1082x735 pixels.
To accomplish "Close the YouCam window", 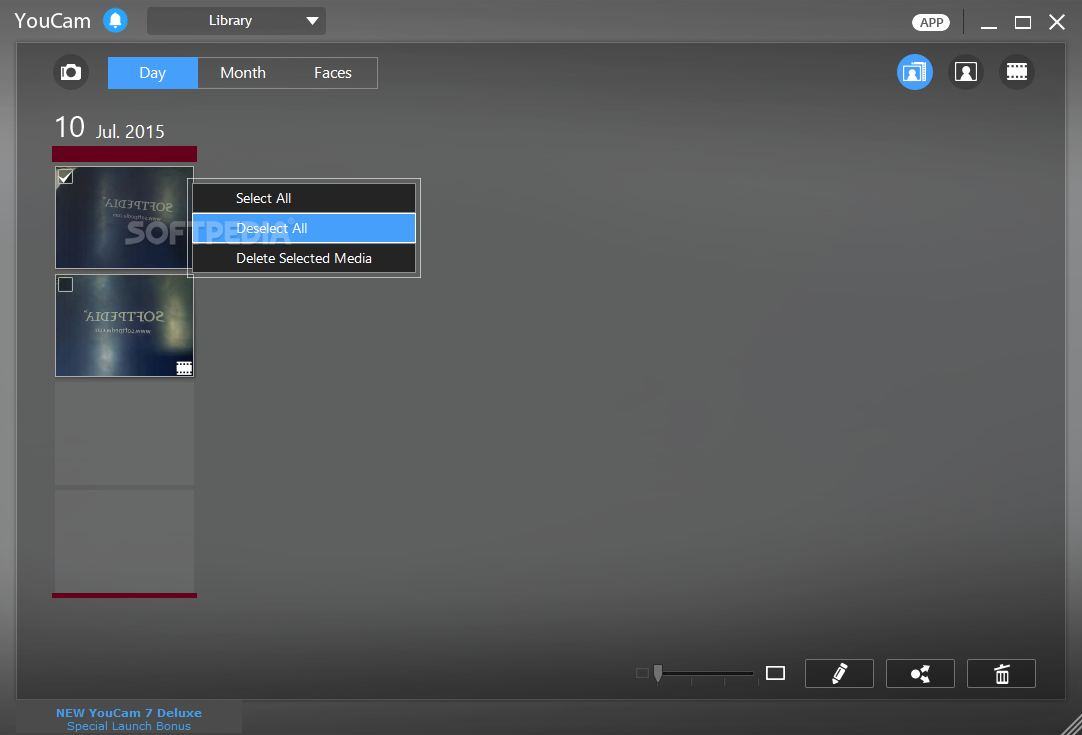I will 1056,23.
